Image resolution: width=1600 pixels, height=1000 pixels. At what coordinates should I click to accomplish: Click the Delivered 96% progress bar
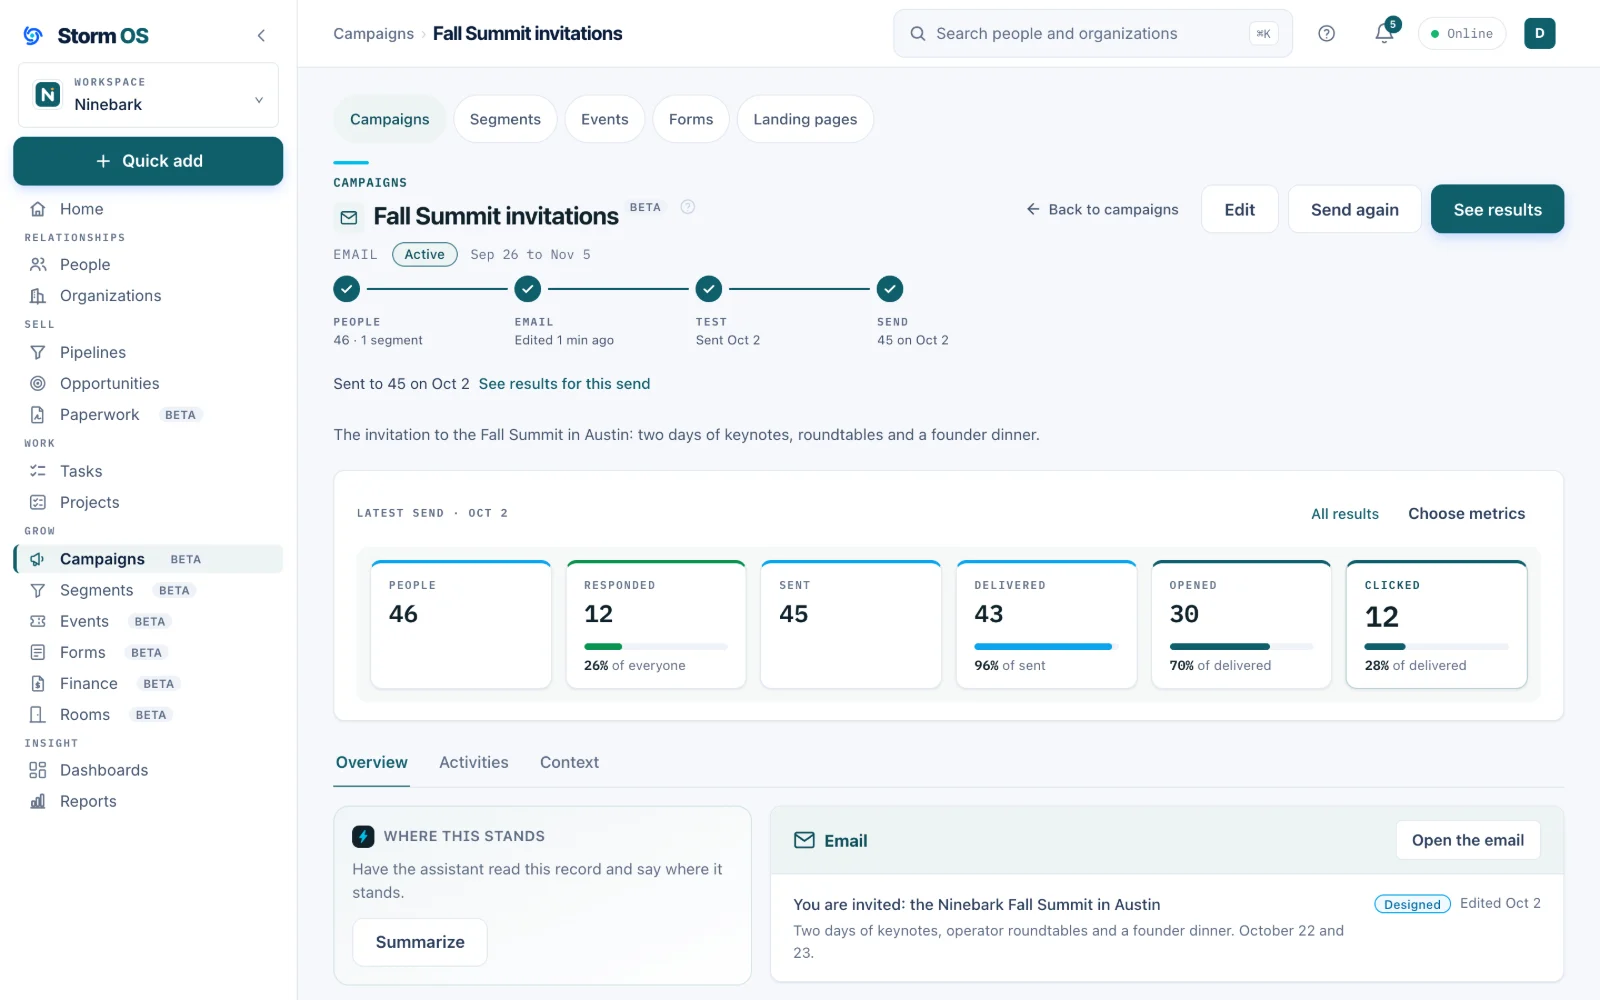(x=1046, y=647)
